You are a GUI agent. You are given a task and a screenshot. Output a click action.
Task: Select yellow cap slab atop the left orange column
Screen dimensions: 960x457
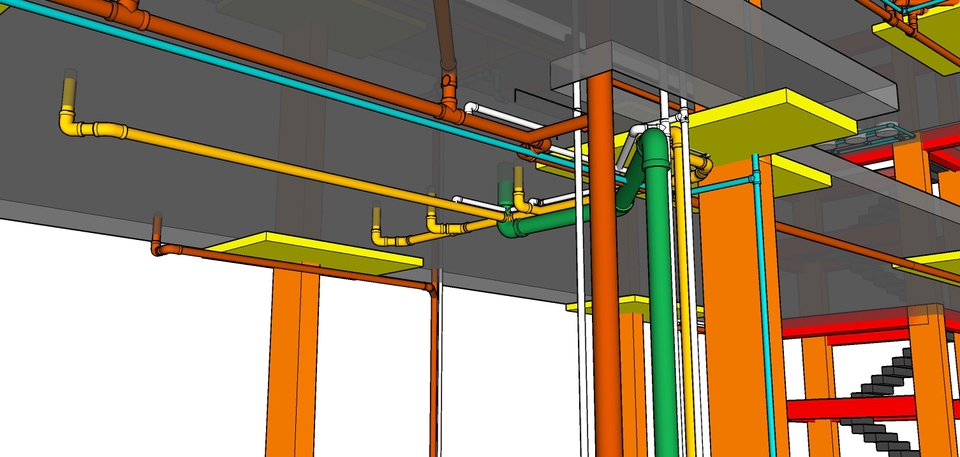(314, 252)
